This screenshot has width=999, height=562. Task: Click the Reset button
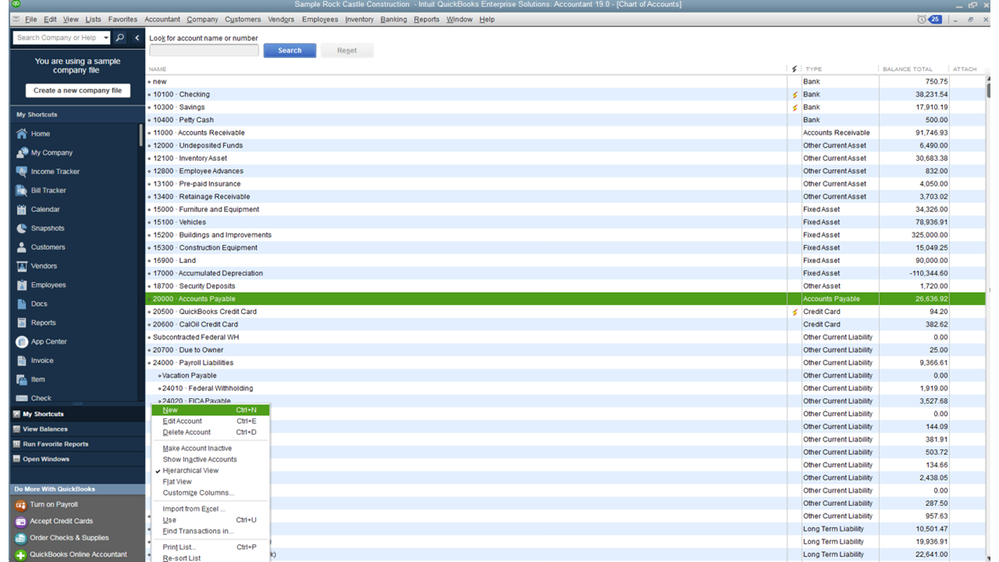click(x=347, y=50)
